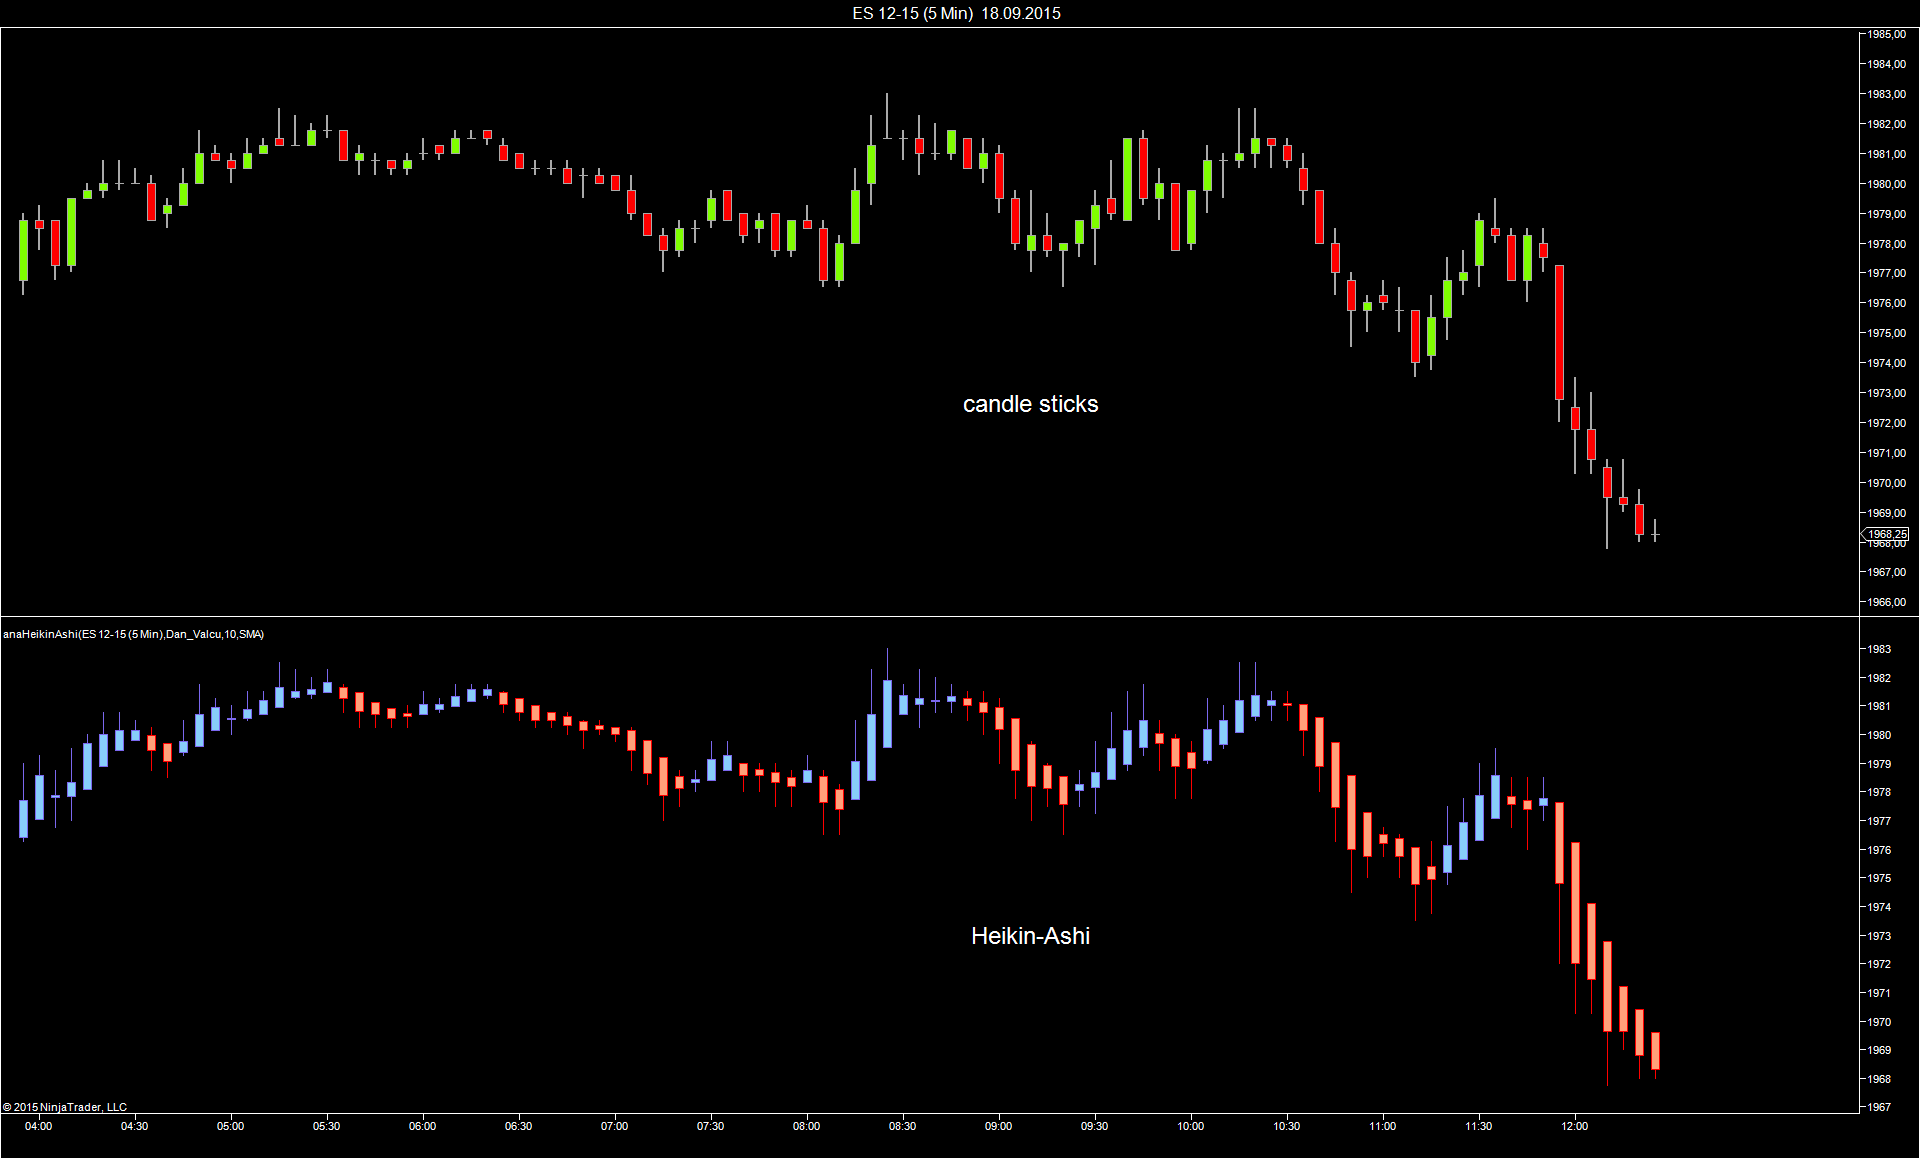
Task: Click the 04:00 time axis label
Action: coord(39,1126)
